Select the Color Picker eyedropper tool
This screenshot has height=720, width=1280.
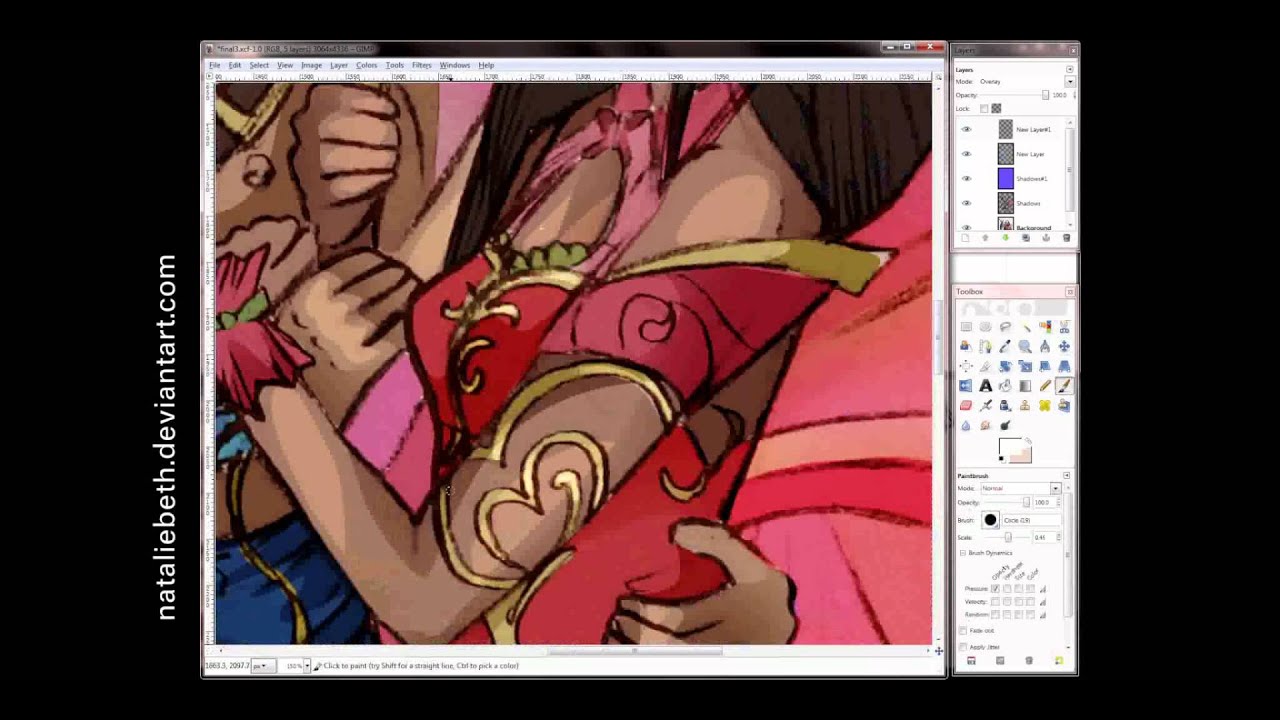pyautogui.click(x=1005, y=346)
